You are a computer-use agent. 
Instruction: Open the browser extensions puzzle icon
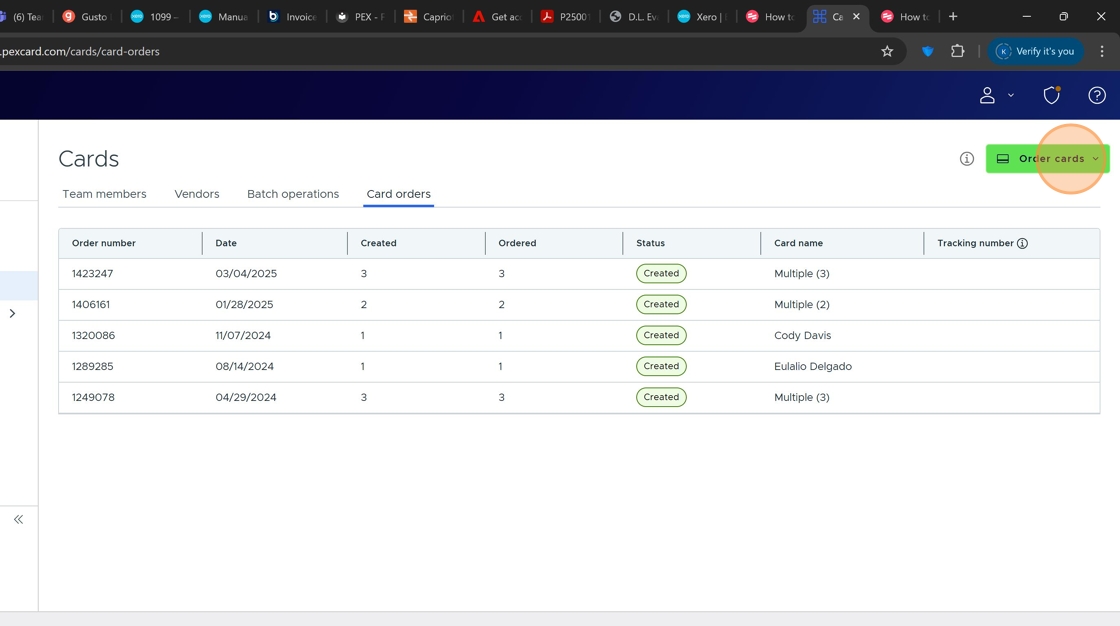click(x=957, y=51)
